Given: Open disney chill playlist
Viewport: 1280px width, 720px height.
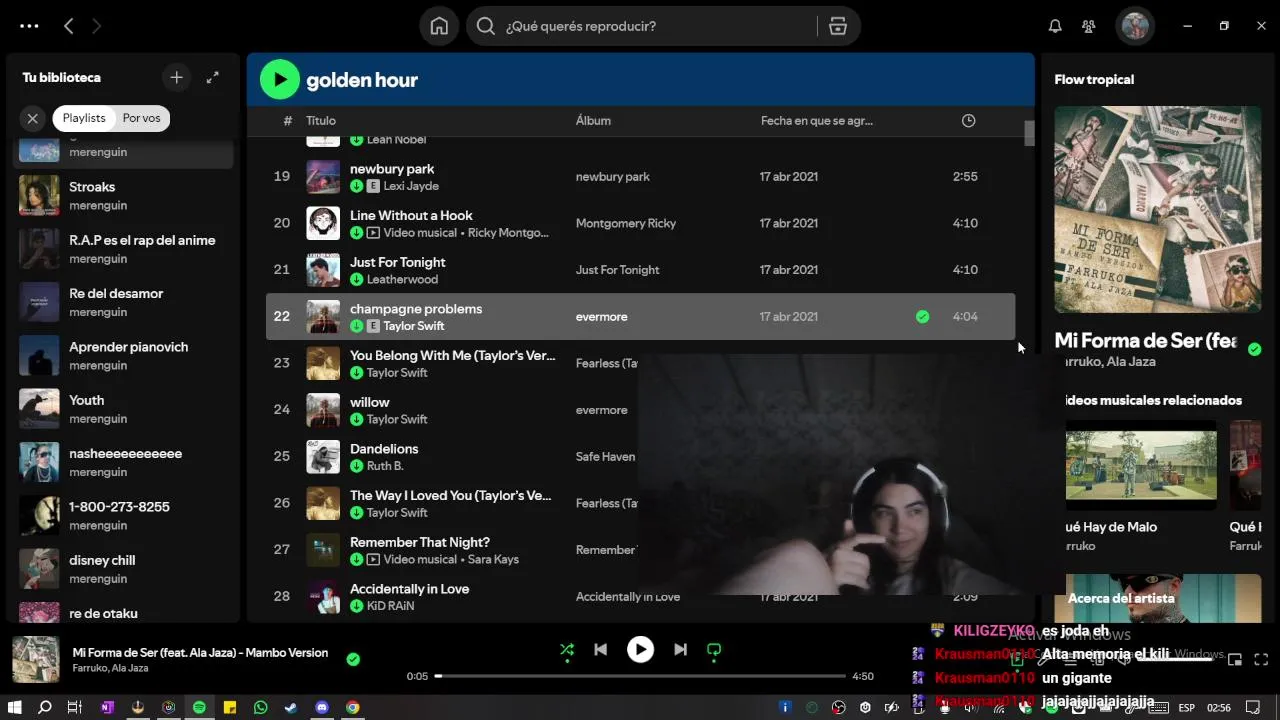Looking at the screenshot, I should coord(125,568).
